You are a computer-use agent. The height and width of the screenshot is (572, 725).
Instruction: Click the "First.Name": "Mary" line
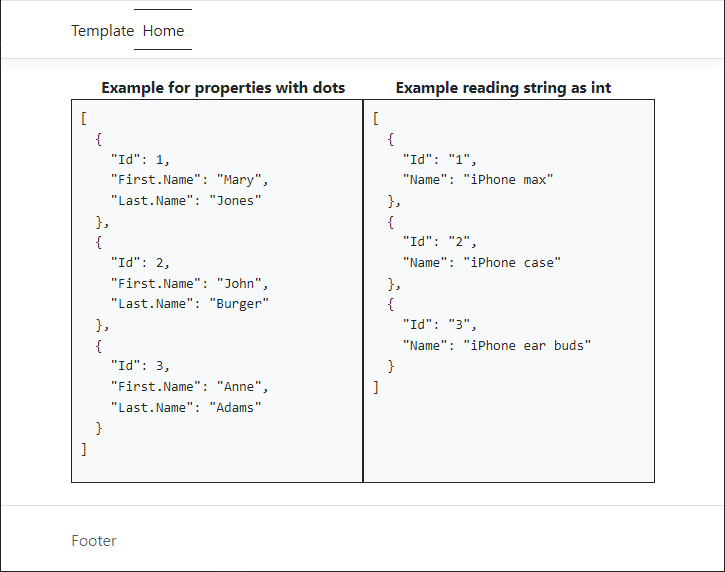coord(189,180)
